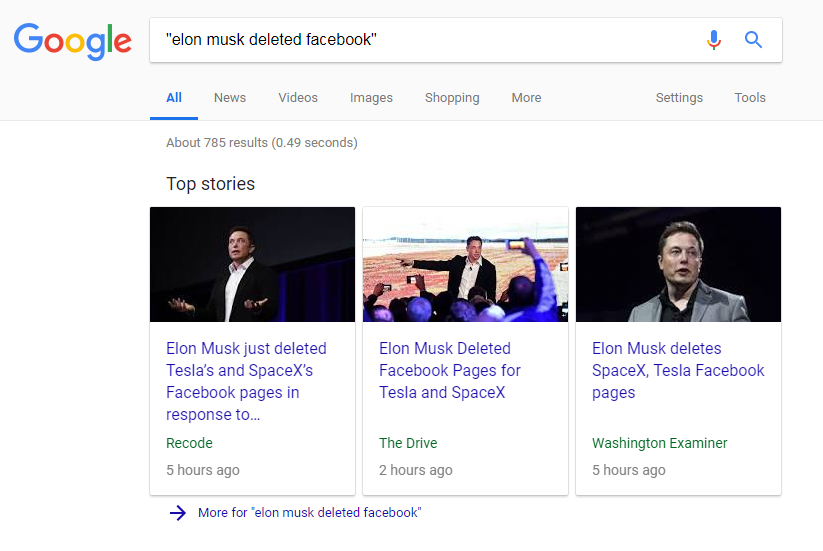Click the blue magnifier search button
Viewport: 823px width, 551px height.
click(753, 39)
